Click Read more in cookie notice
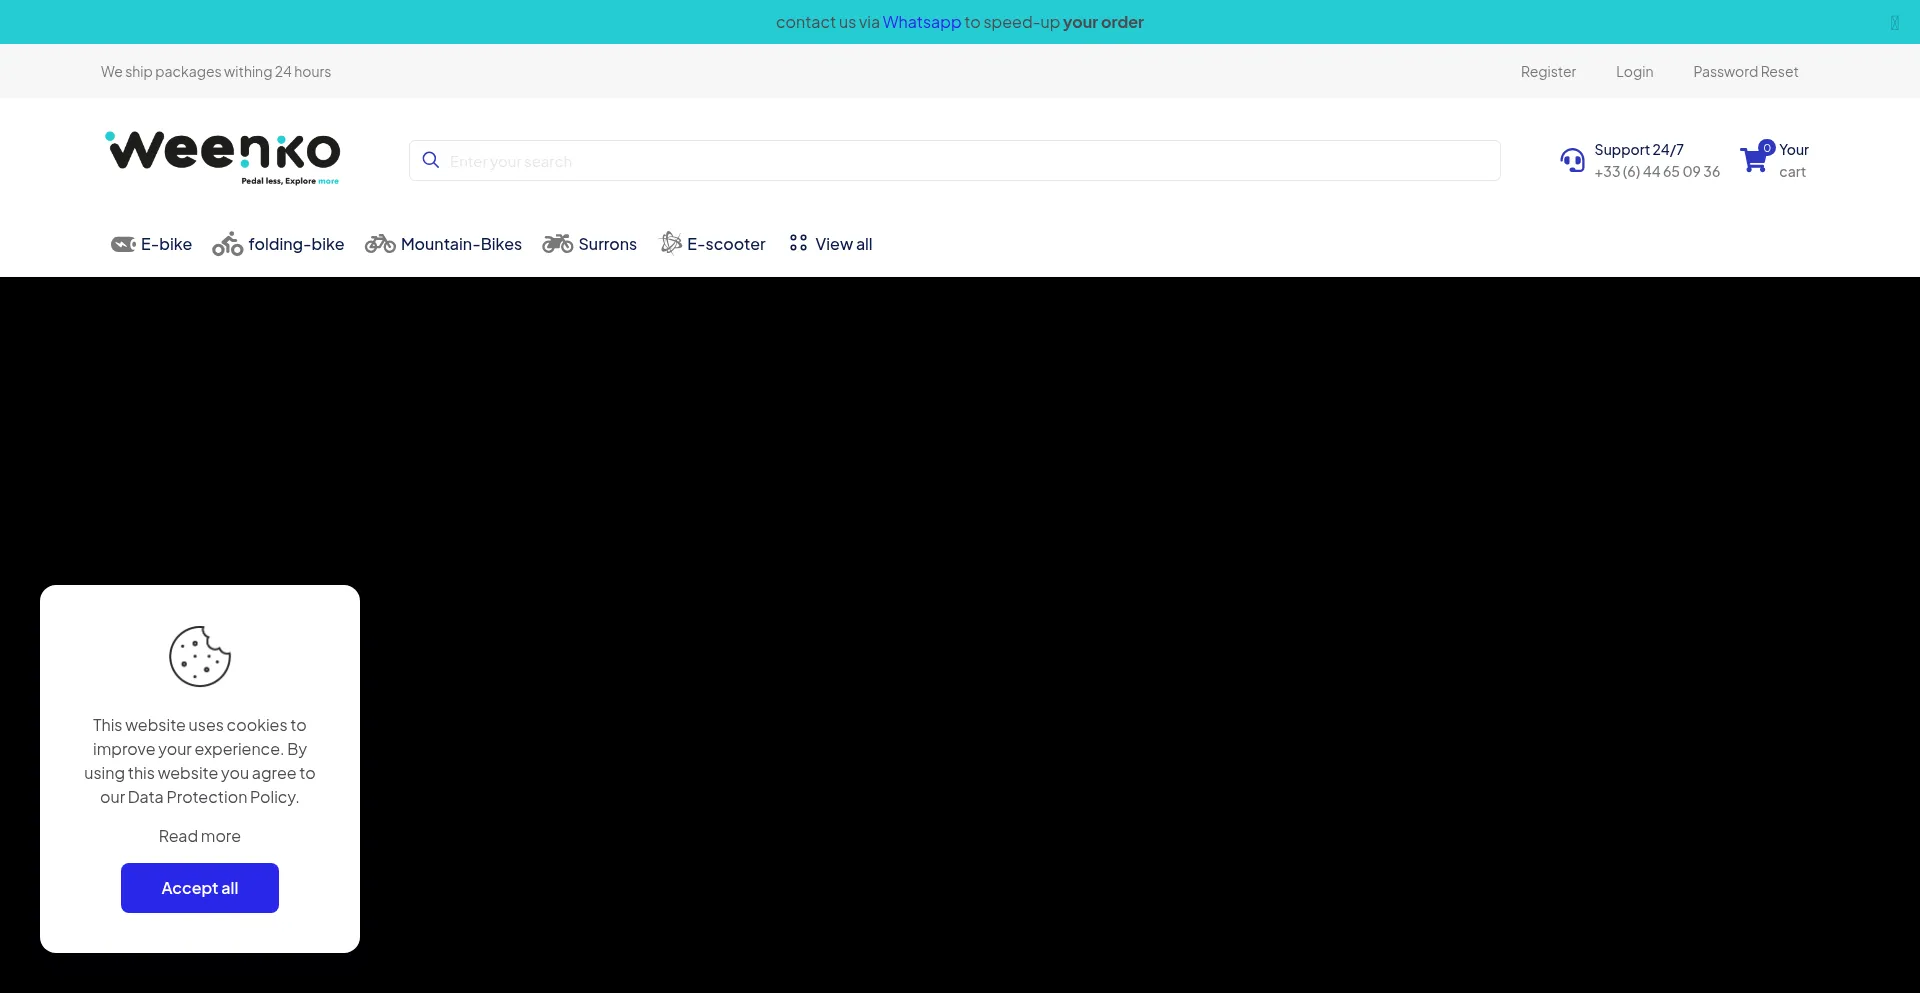This screenshot has width=1920, height=993. (200, 836)
